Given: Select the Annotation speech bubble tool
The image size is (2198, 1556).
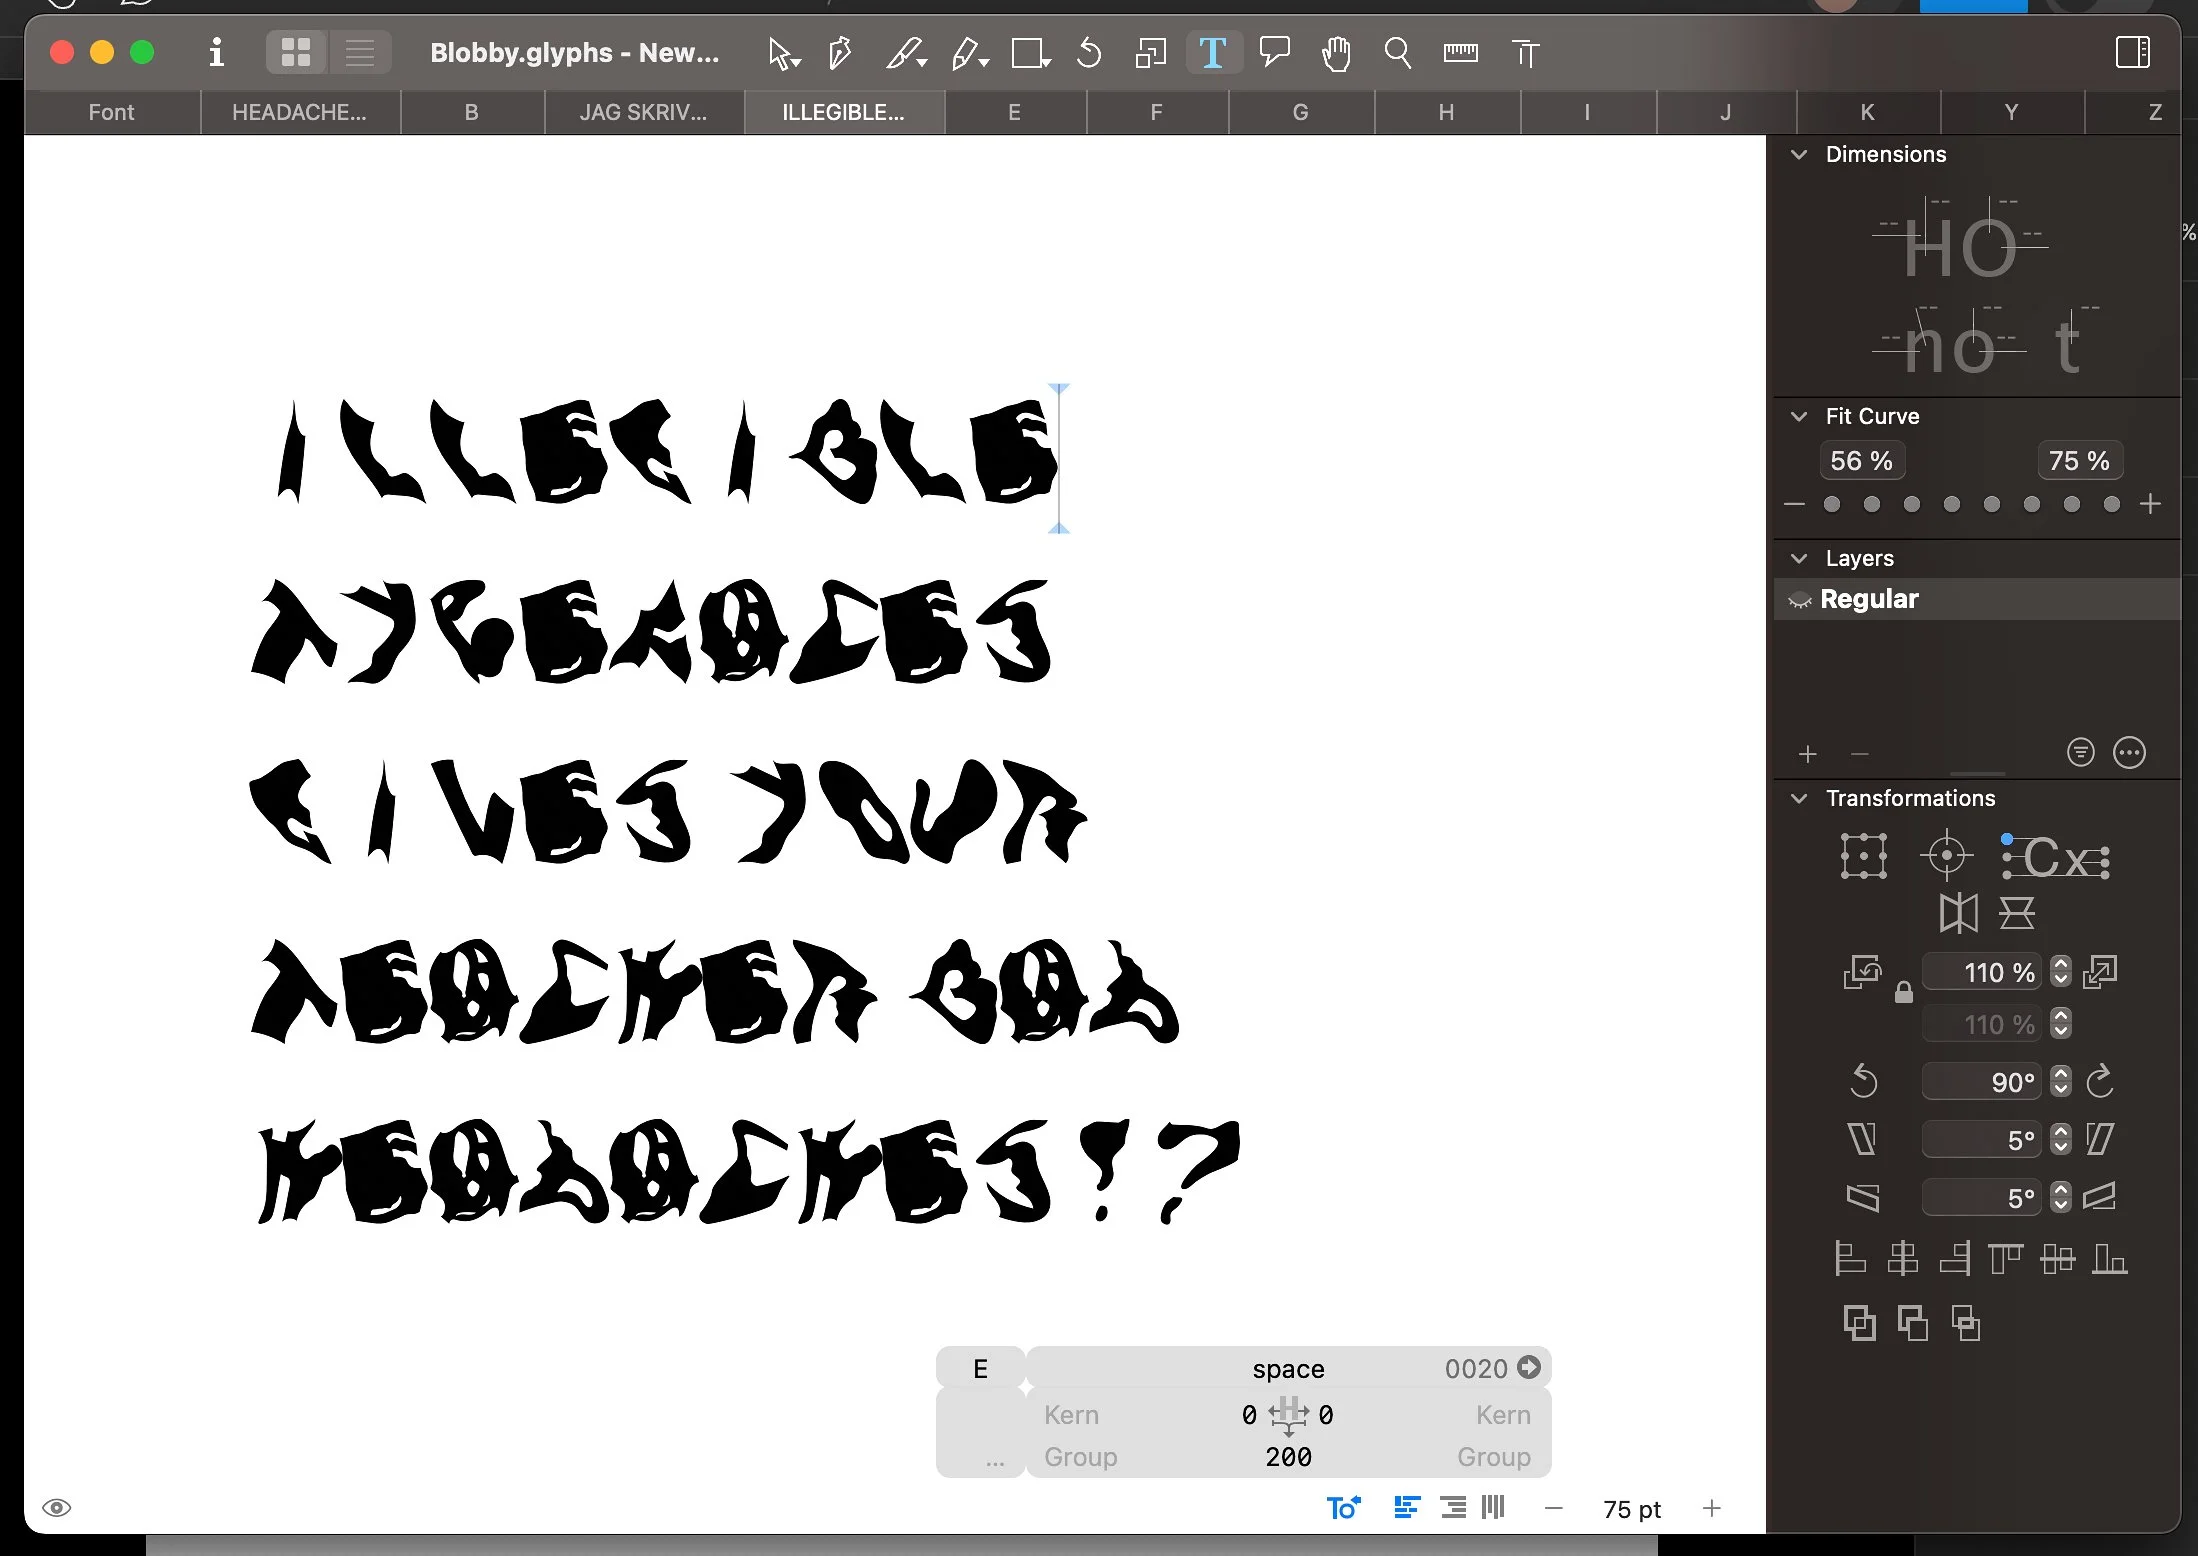Looking at the screenshot, I should 1275,53.
